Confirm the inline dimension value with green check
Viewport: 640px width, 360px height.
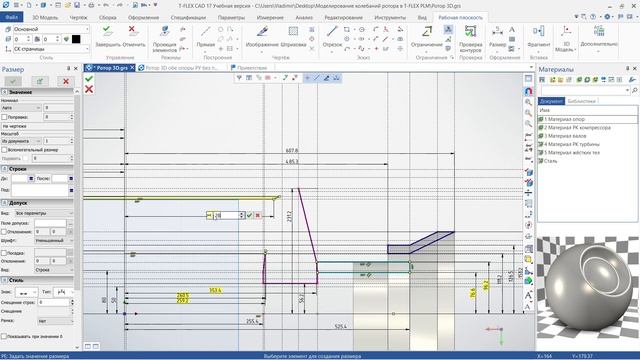coord(249,215)
